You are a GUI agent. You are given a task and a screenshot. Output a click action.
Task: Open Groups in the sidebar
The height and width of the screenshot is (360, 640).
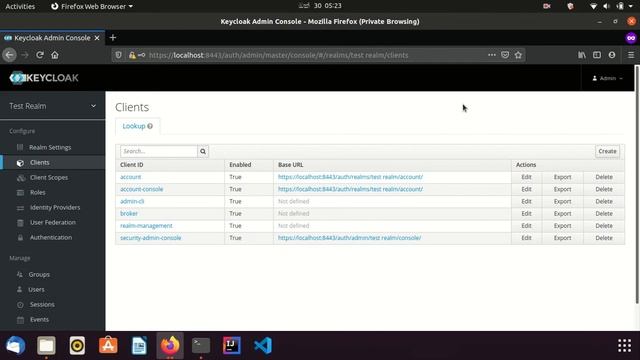tap(39, 274)
